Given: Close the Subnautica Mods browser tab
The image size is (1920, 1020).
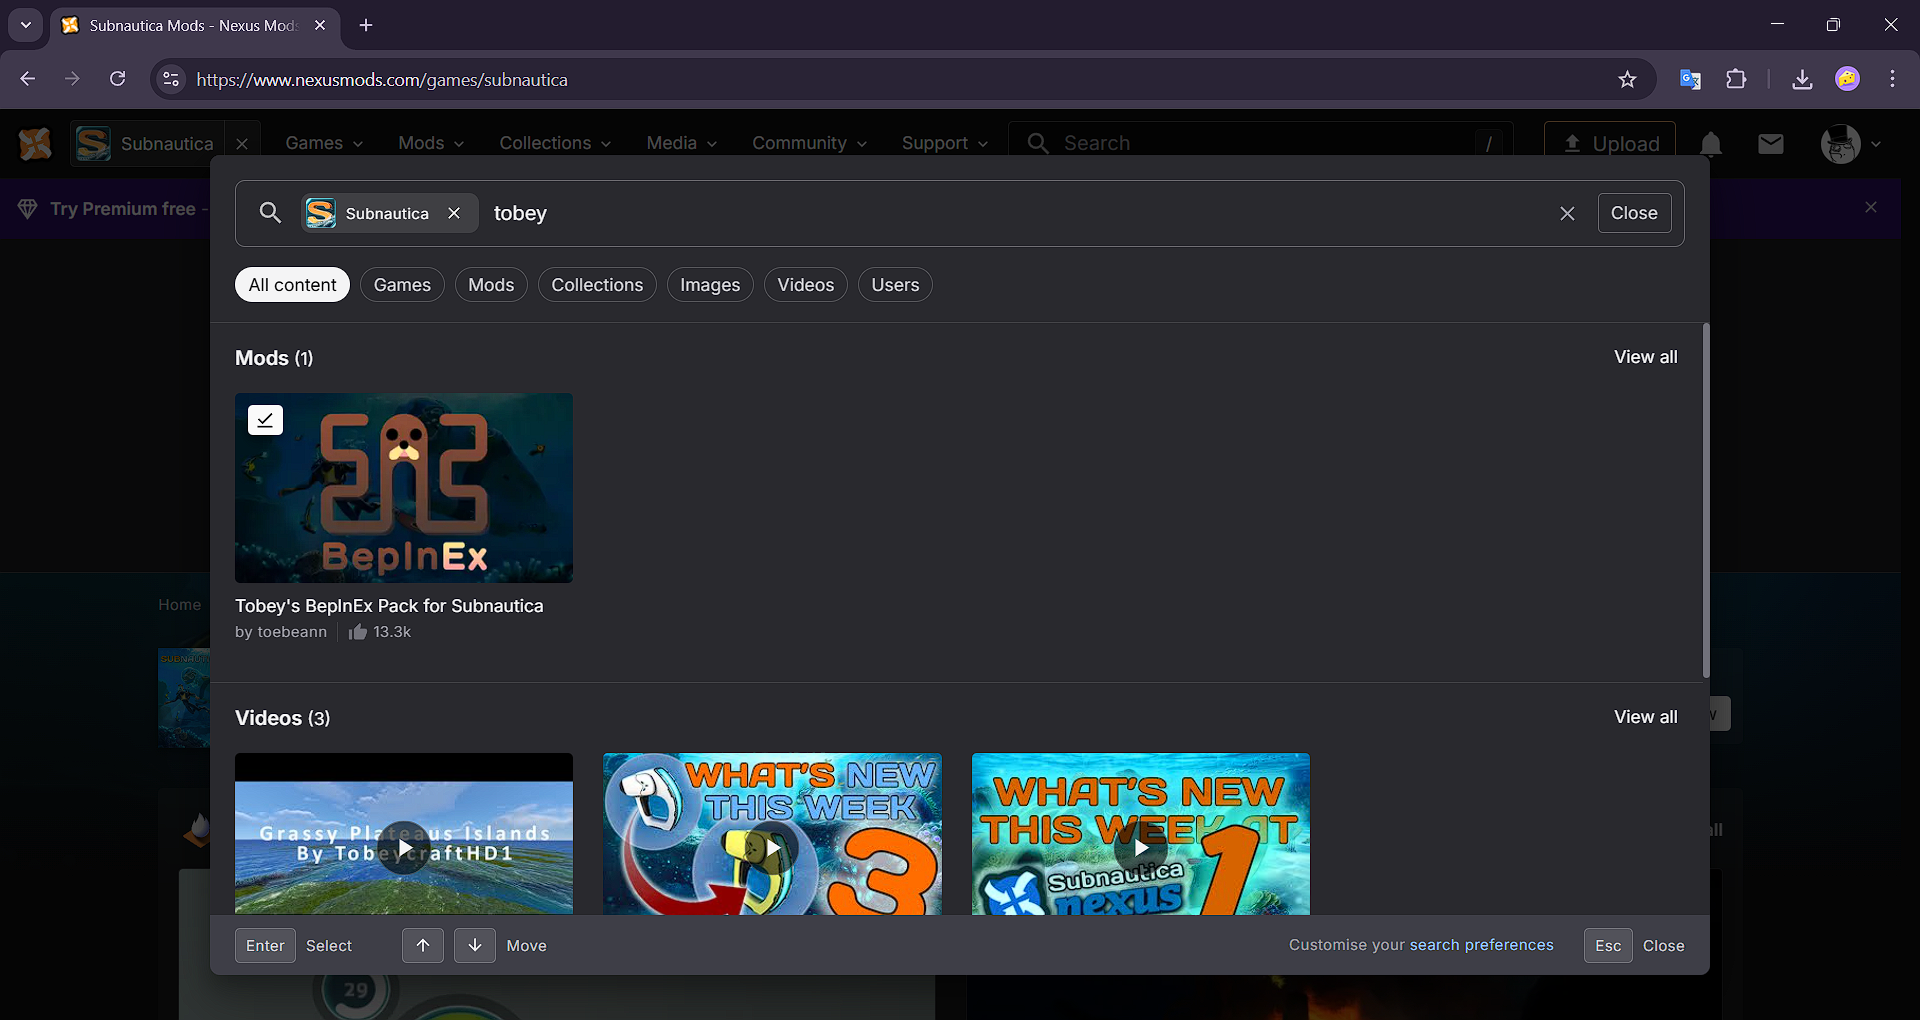Looking at the screenshot, I should pos(320,25).
